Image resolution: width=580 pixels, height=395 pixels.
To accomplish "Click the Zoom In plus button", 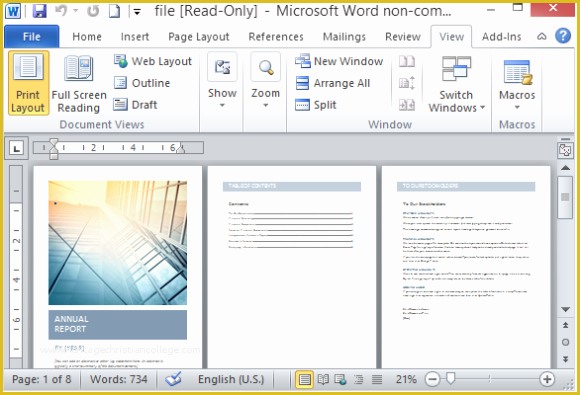I will [x=547, y=379].
